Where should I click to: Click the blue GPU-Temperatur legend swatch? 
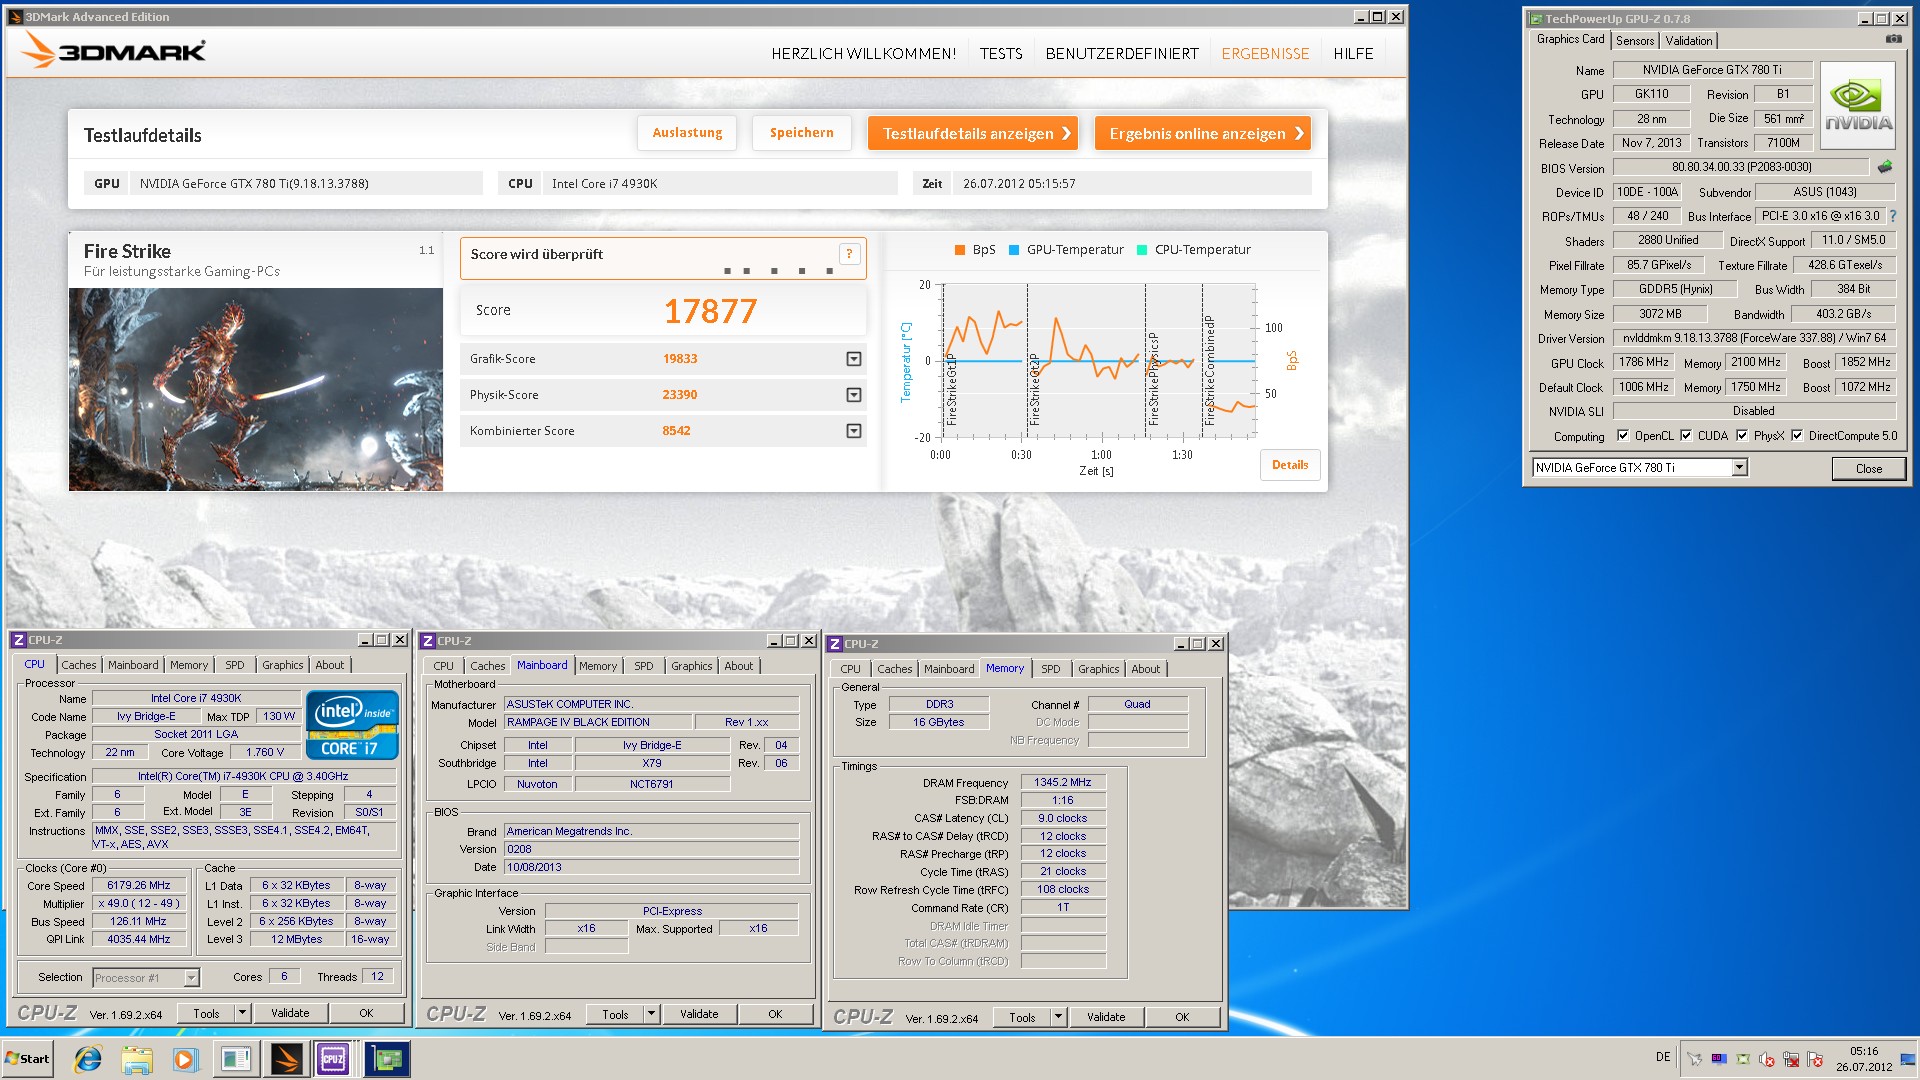tap(1013, 250)
